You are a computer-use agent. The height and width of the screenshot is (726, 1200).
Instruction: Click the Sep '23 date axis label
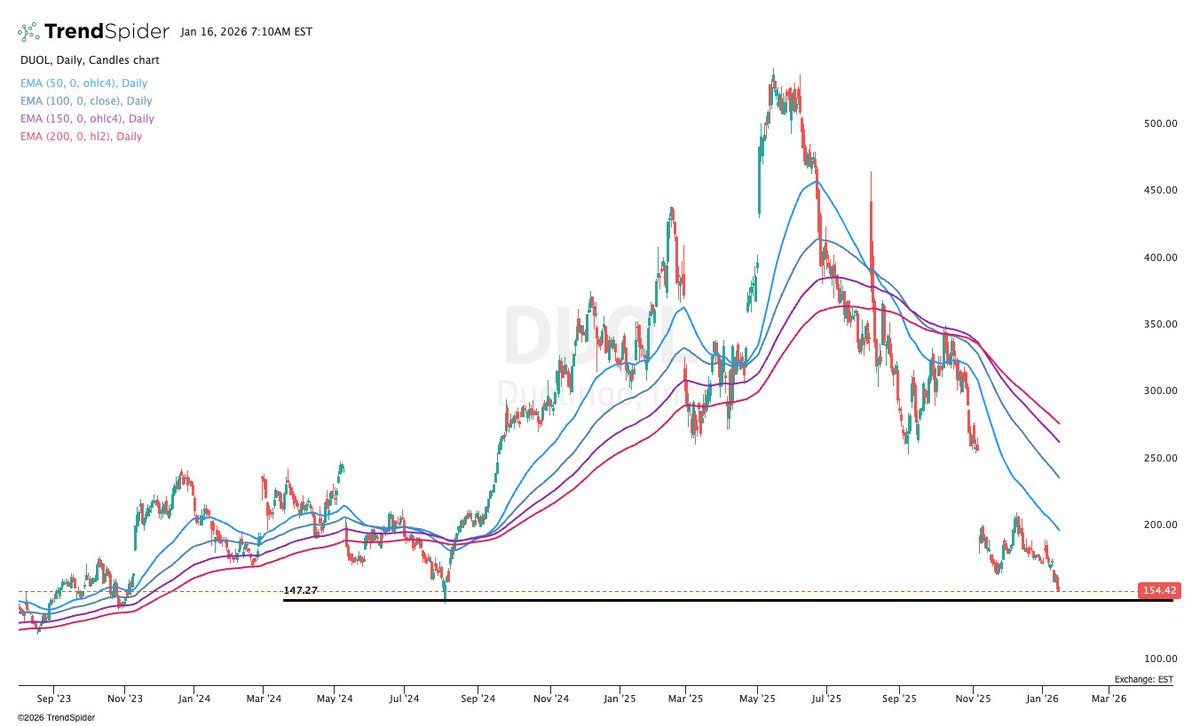(x=53, y=699)
